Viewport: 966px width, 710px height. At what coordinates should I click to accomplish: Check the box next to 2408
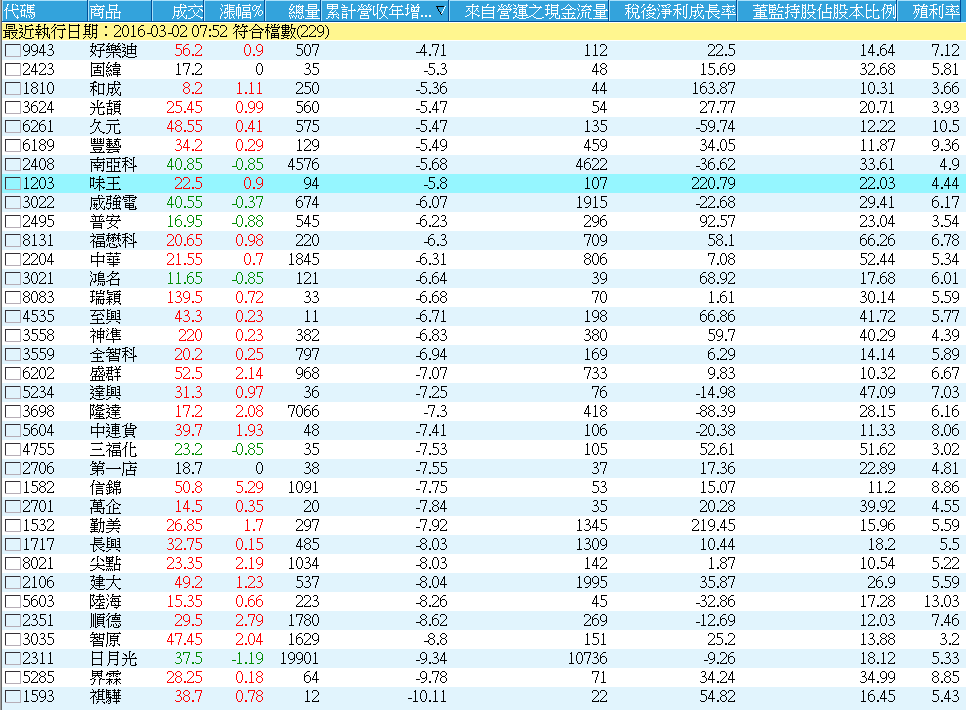tap(12, 165)
